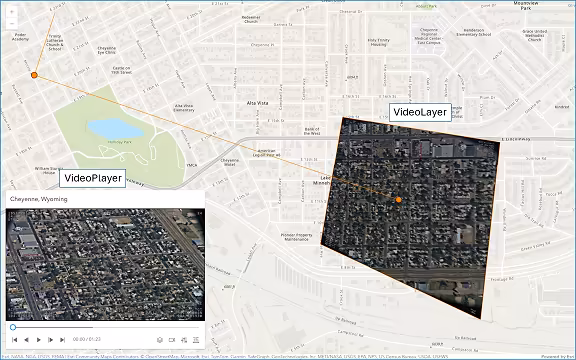Click the Castle on 19th Street label
This screenshot has width=576, height=360.
tap(122, 70)
